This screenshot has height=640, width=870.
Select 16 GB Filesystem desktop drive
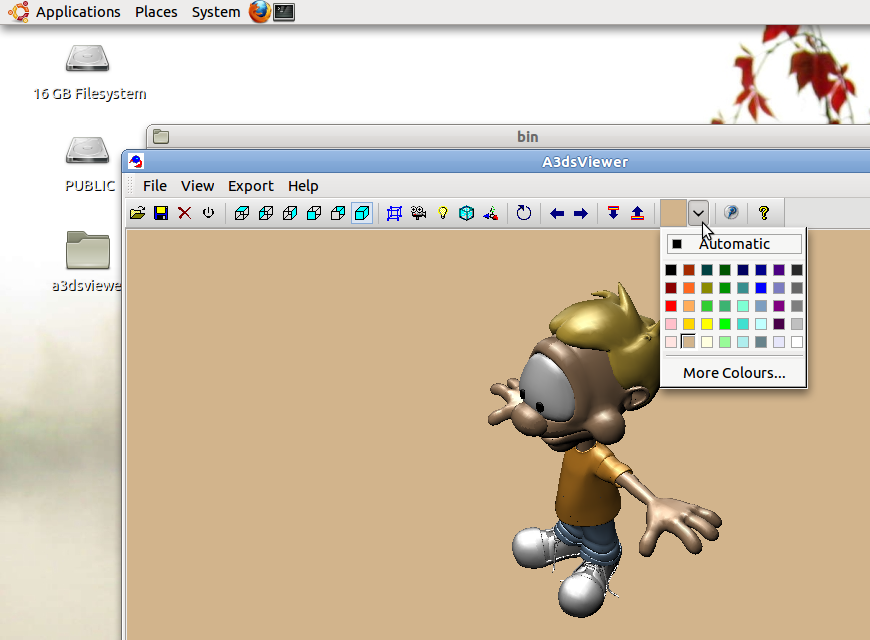coord(88,73)
